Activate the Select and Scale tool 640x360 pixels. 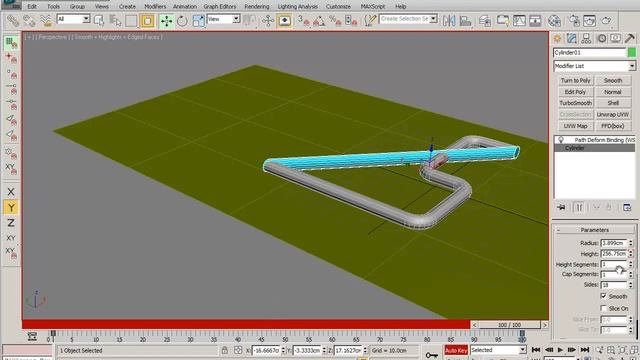pyautogui.click(x=198, y=20)
